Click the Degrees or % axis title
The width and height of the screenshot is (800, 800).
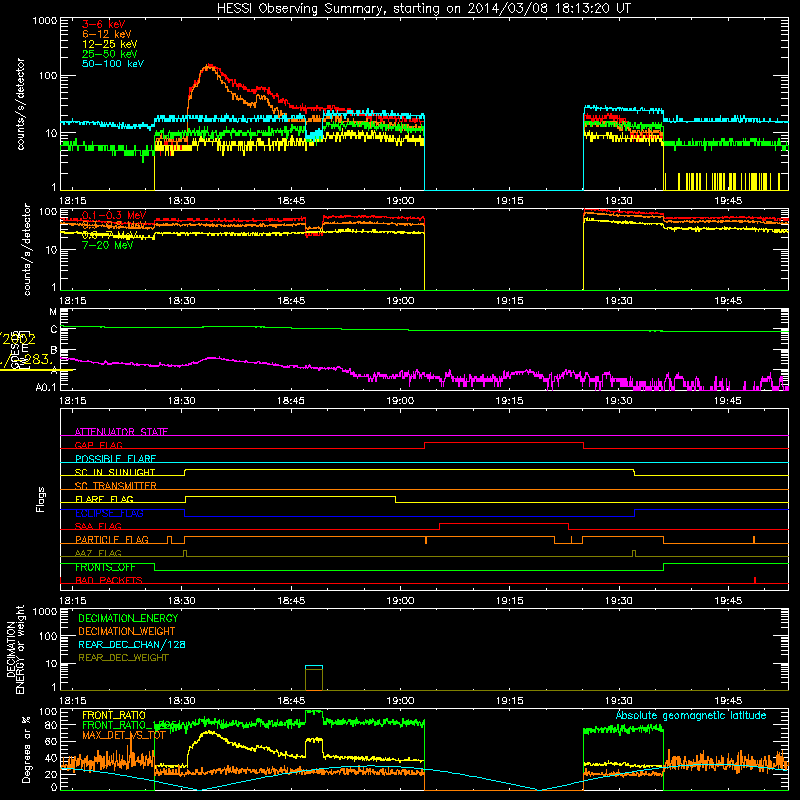pos(26,749)
